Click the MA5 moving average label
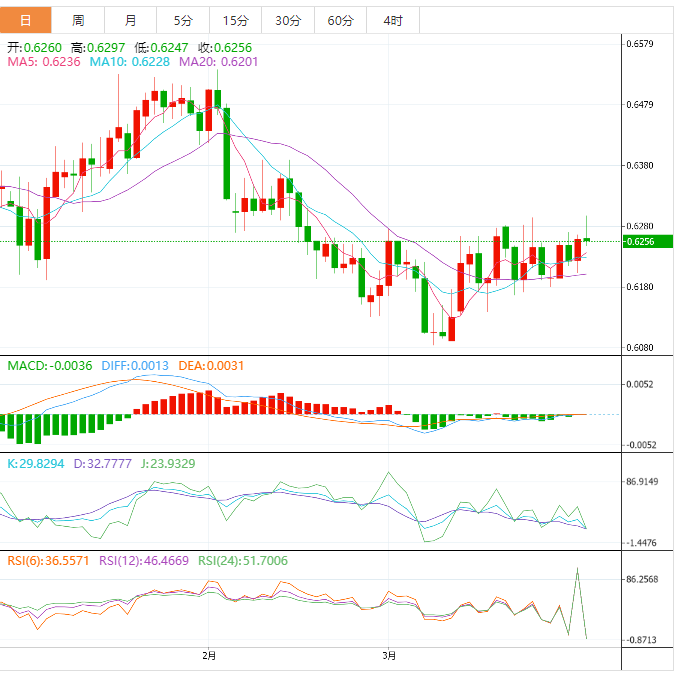The image size is (678, 677). coord(44,62)
